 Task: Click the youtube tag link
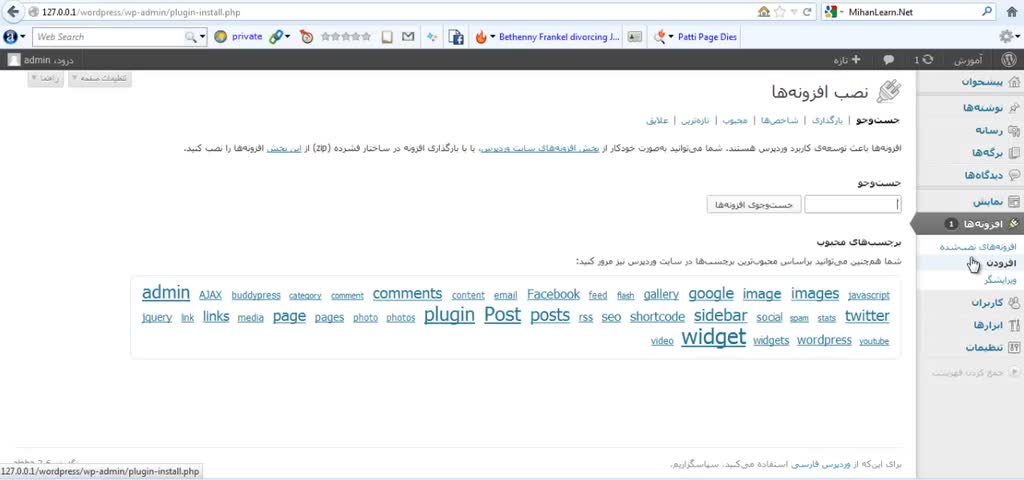(874, 342)
